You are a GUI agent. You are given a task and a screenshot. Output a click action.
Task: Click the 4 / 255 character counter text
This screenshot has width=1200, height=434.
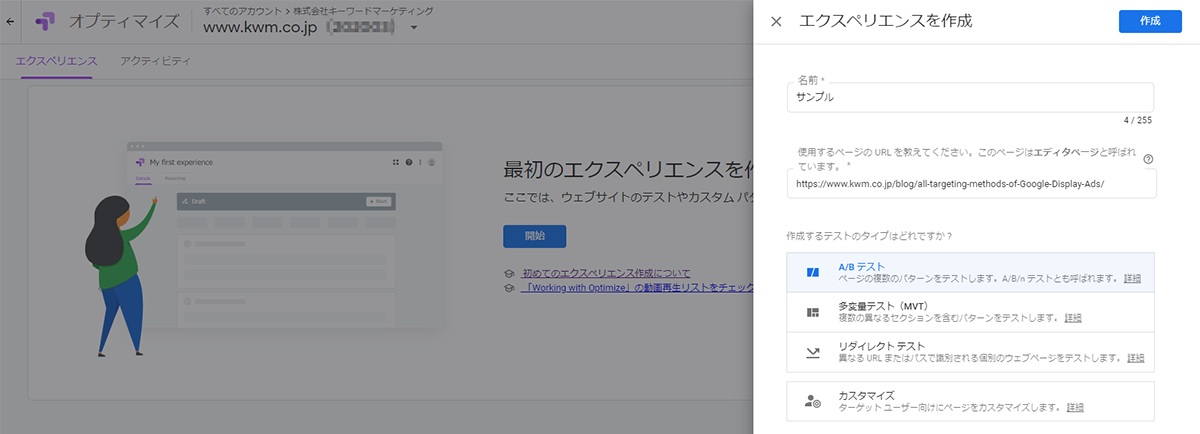point(1138,120)
